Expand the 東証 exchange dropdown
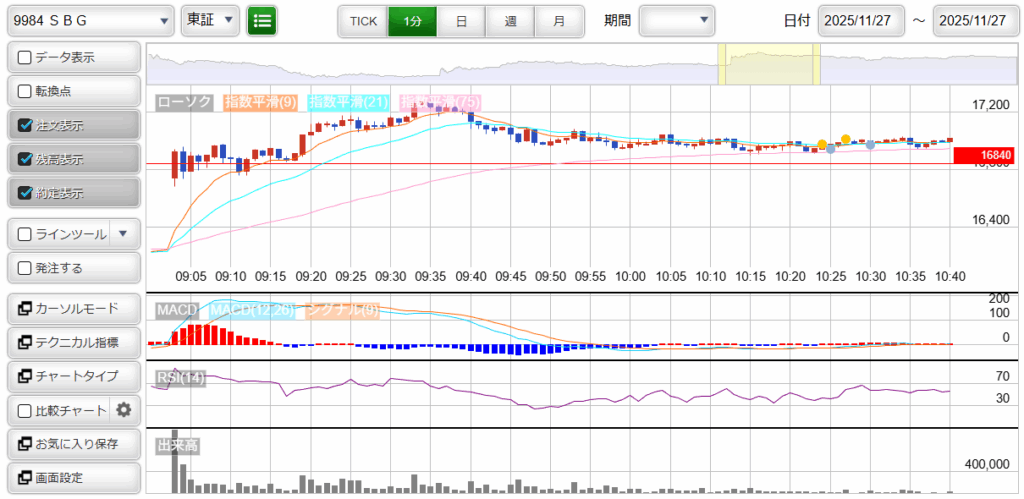This screenshot has height=499, width=1024. (211, 20)
